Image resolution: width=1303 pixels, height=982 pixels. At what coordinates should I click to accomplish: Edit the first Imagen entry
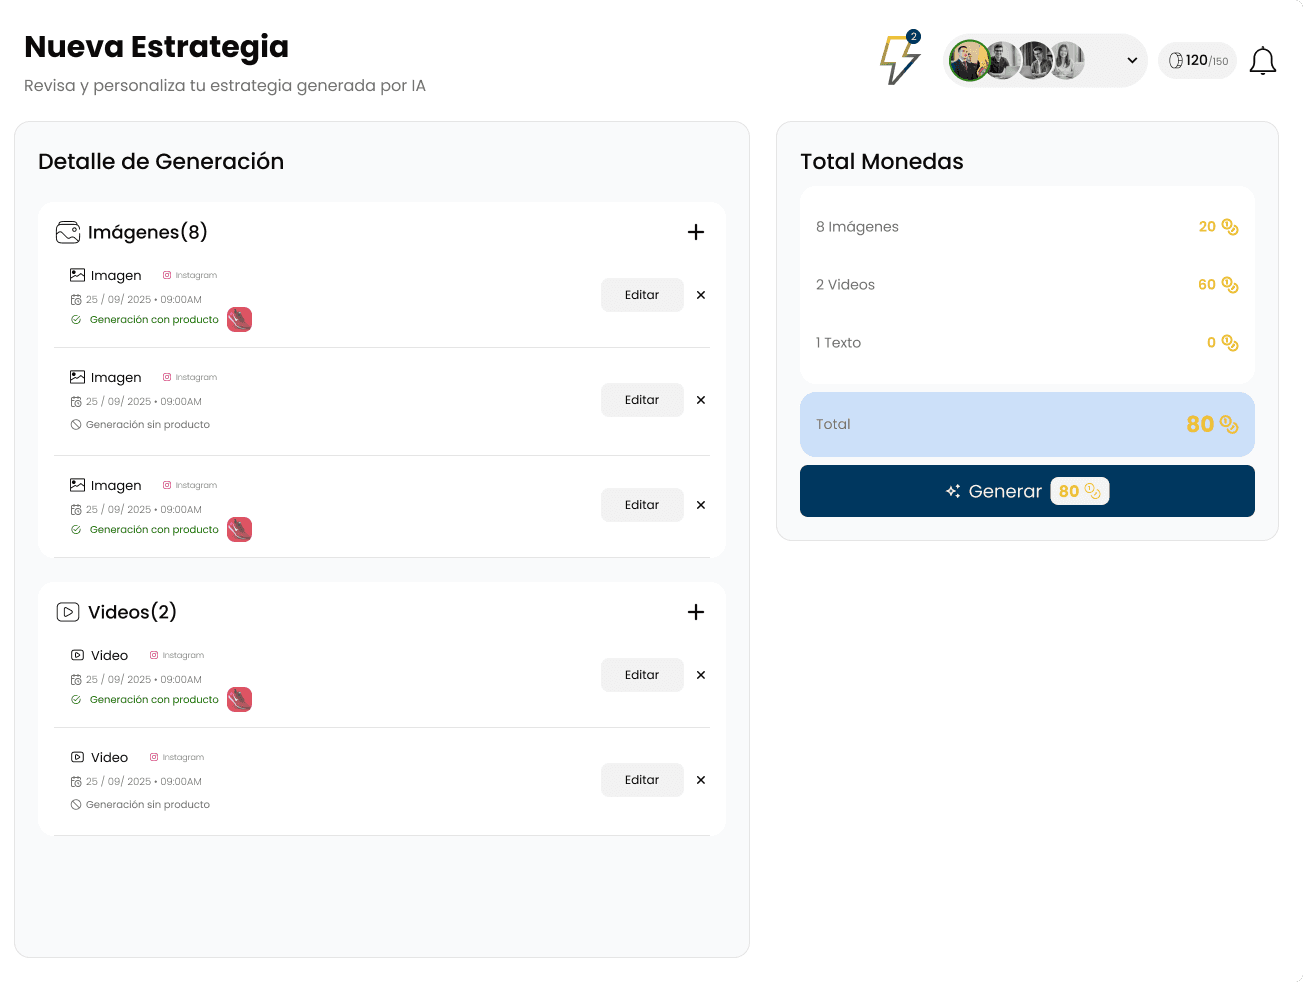click(642, 295)
